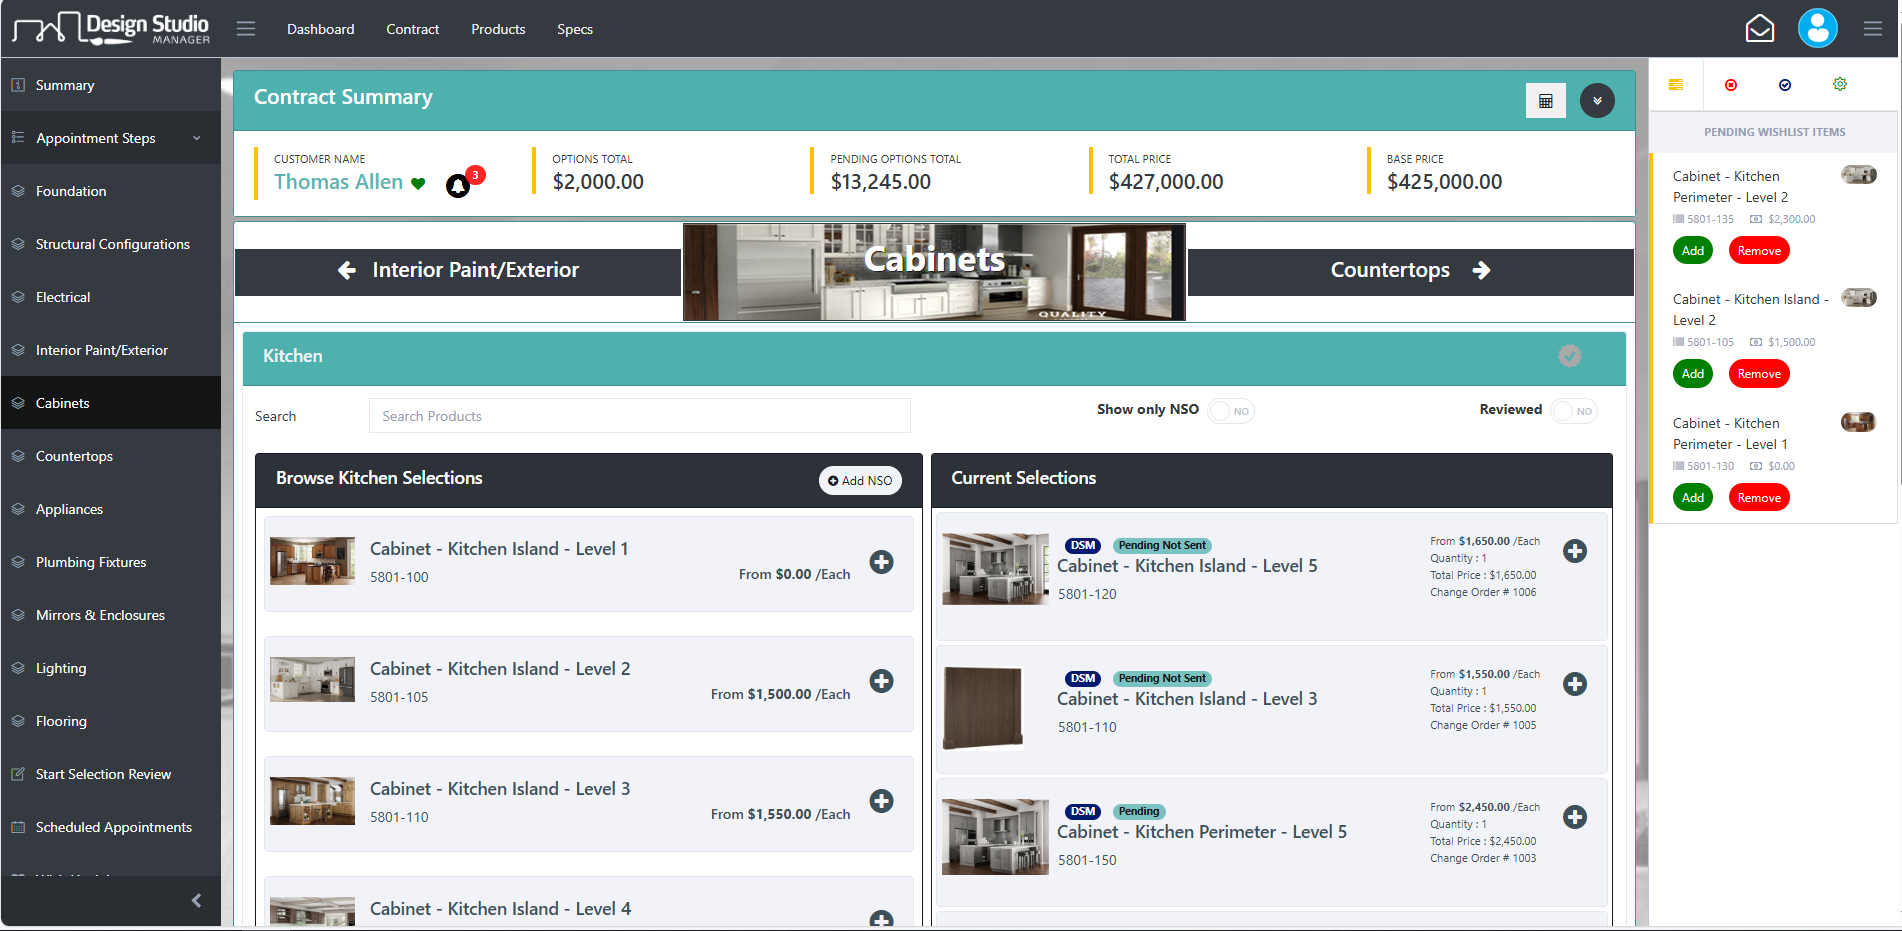Click the red circle icon in wishlist panel
Screen dimensions: 1902x931
pos(1730,86)
